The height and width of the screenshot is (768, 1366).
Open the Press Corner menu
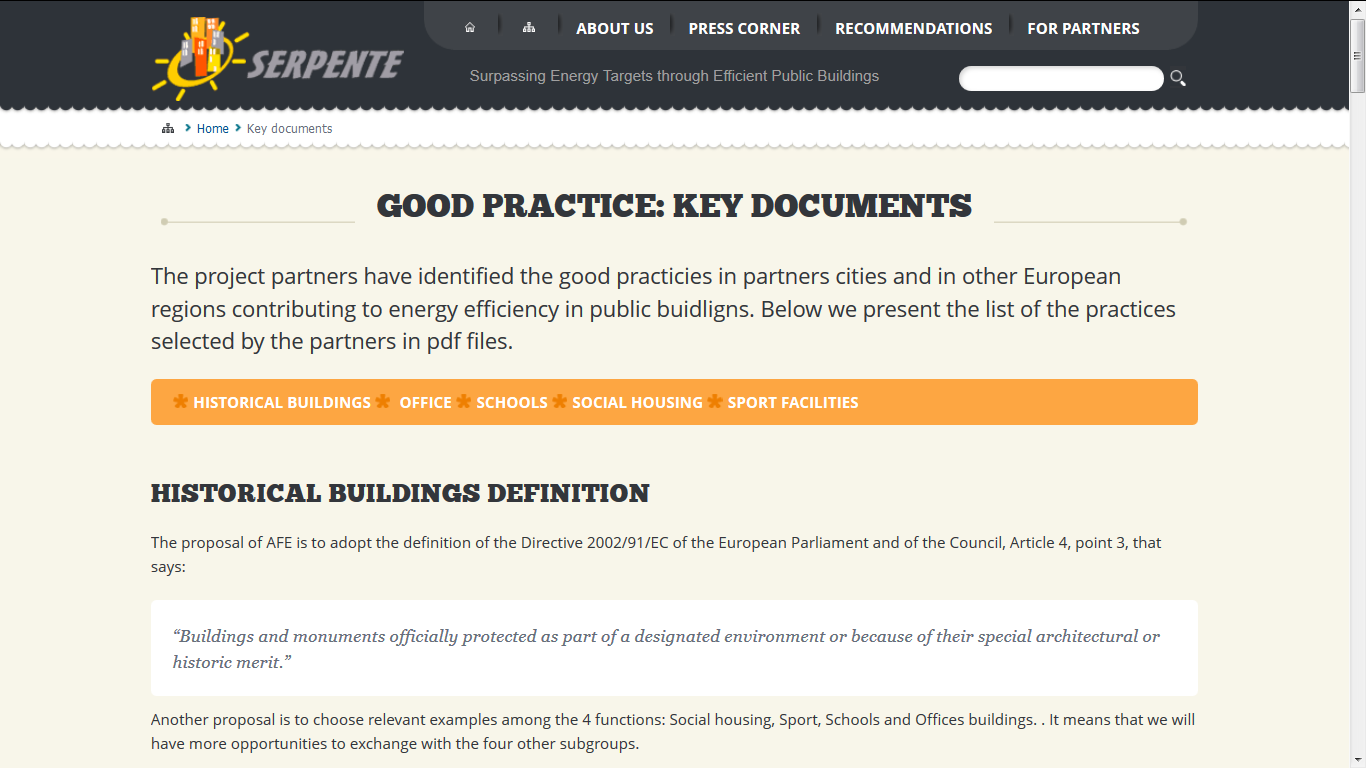[x=744, y=29]
